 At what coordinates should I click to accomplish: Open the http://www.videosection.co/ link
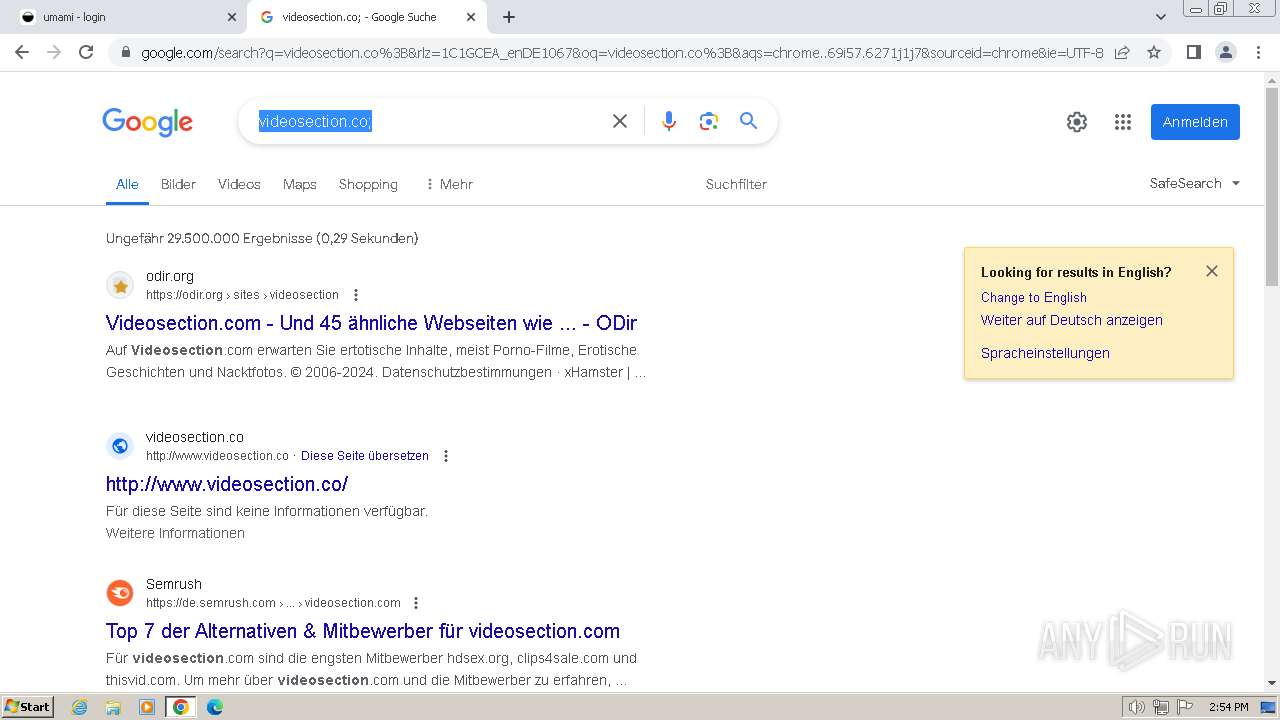point(227,484)
